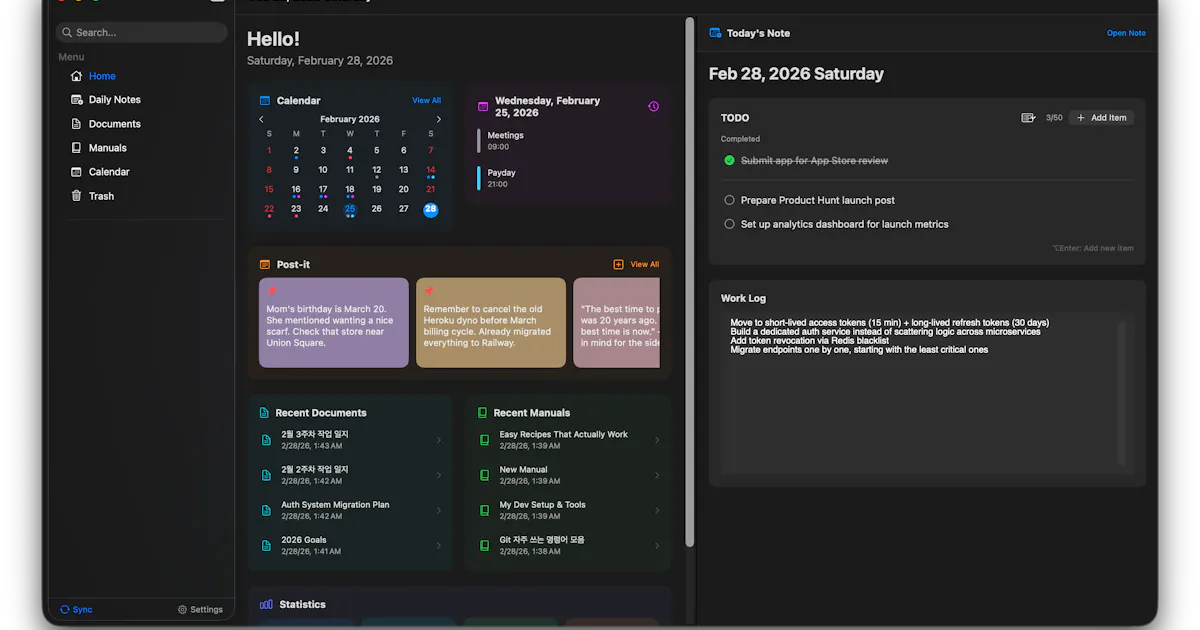Click View All in Calendar widget
The width and height of the screenshot is (1200, 630).
(x=426, y=100)
